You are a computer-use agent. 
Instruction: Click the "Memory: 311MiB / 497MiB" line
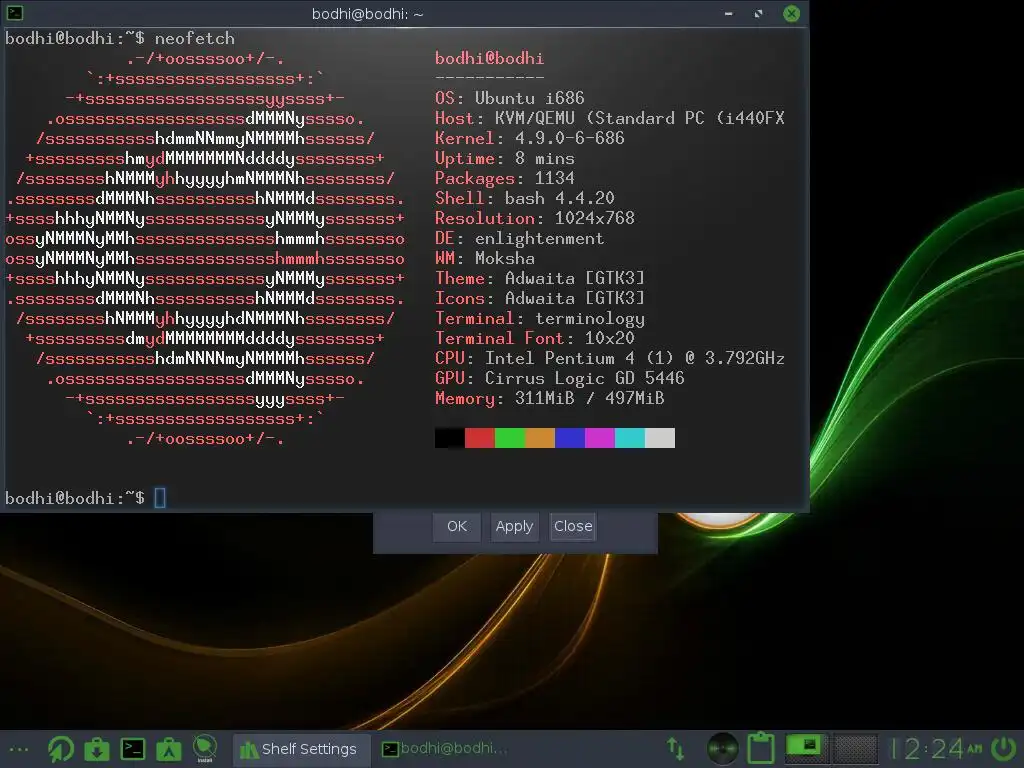point(549,398)
